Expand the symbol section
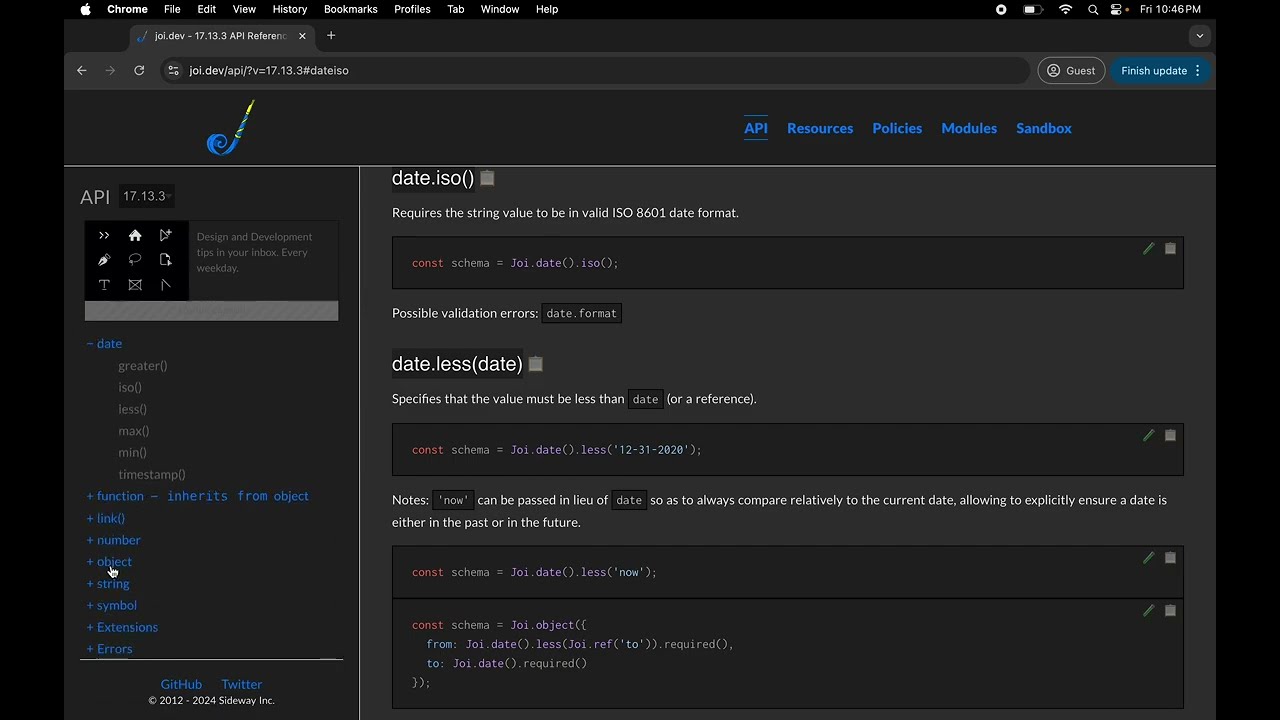Viewport: 1280px width, 720px height. tap(112, 605)
